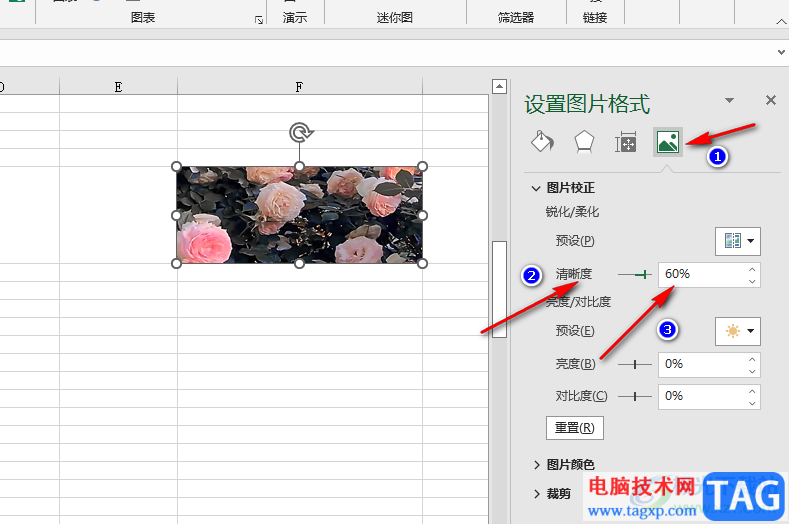
Task: Click the 对比度(C) slider
Action: pyautogui.click(x=635, y=397)
